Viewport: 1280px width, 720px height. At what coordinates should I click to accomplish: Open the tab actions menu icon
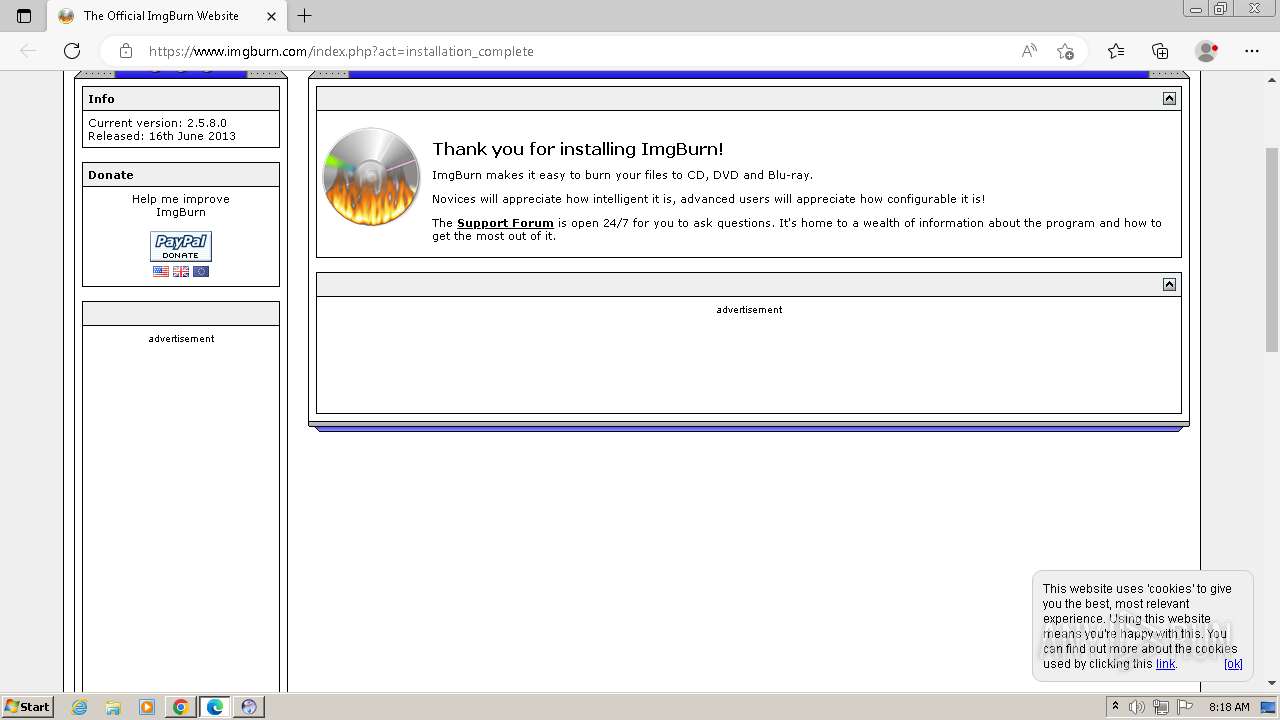(x=24, y=16)
